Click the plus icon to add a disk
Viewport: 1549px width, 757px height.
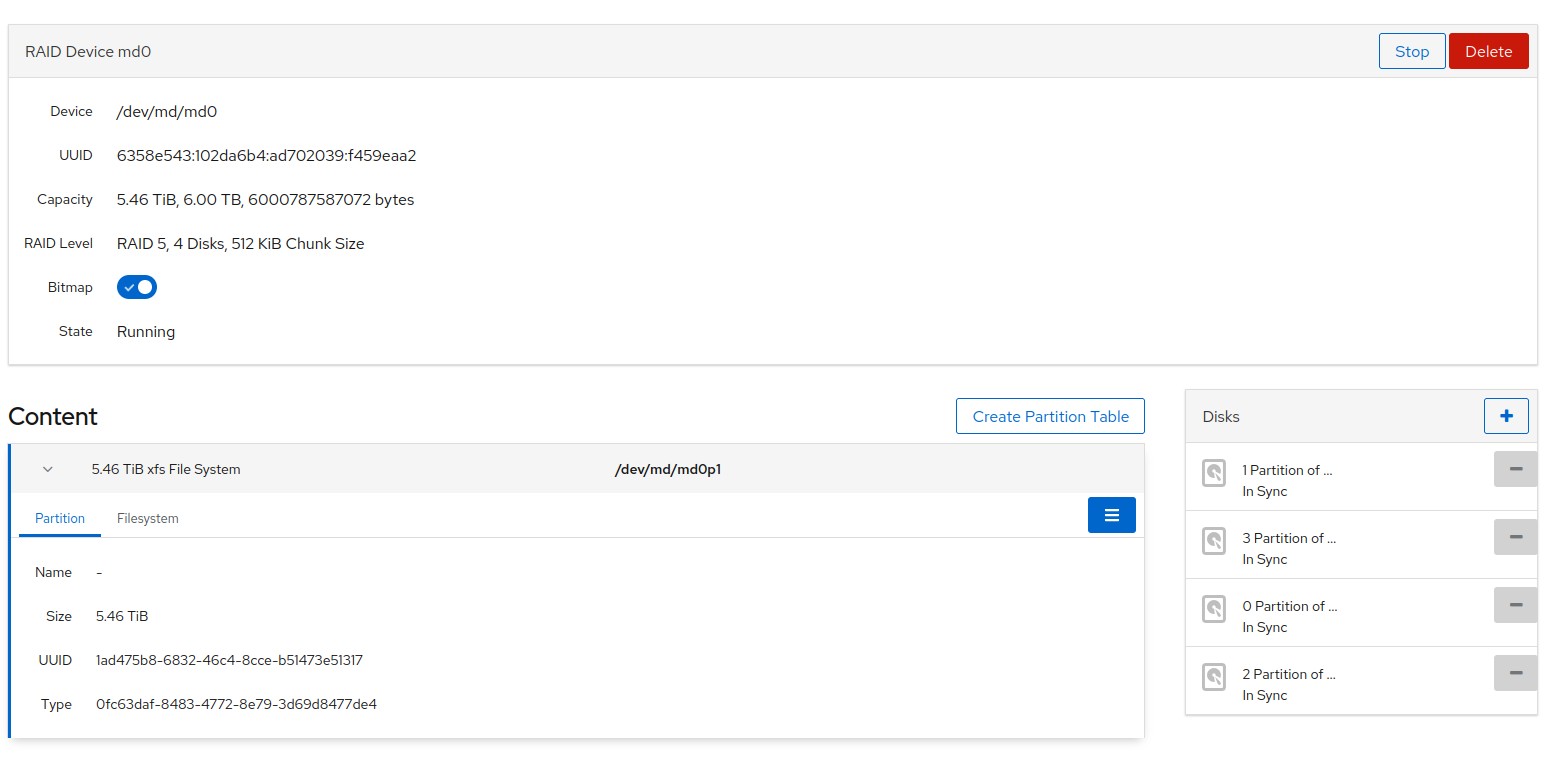click(1506, 416)
